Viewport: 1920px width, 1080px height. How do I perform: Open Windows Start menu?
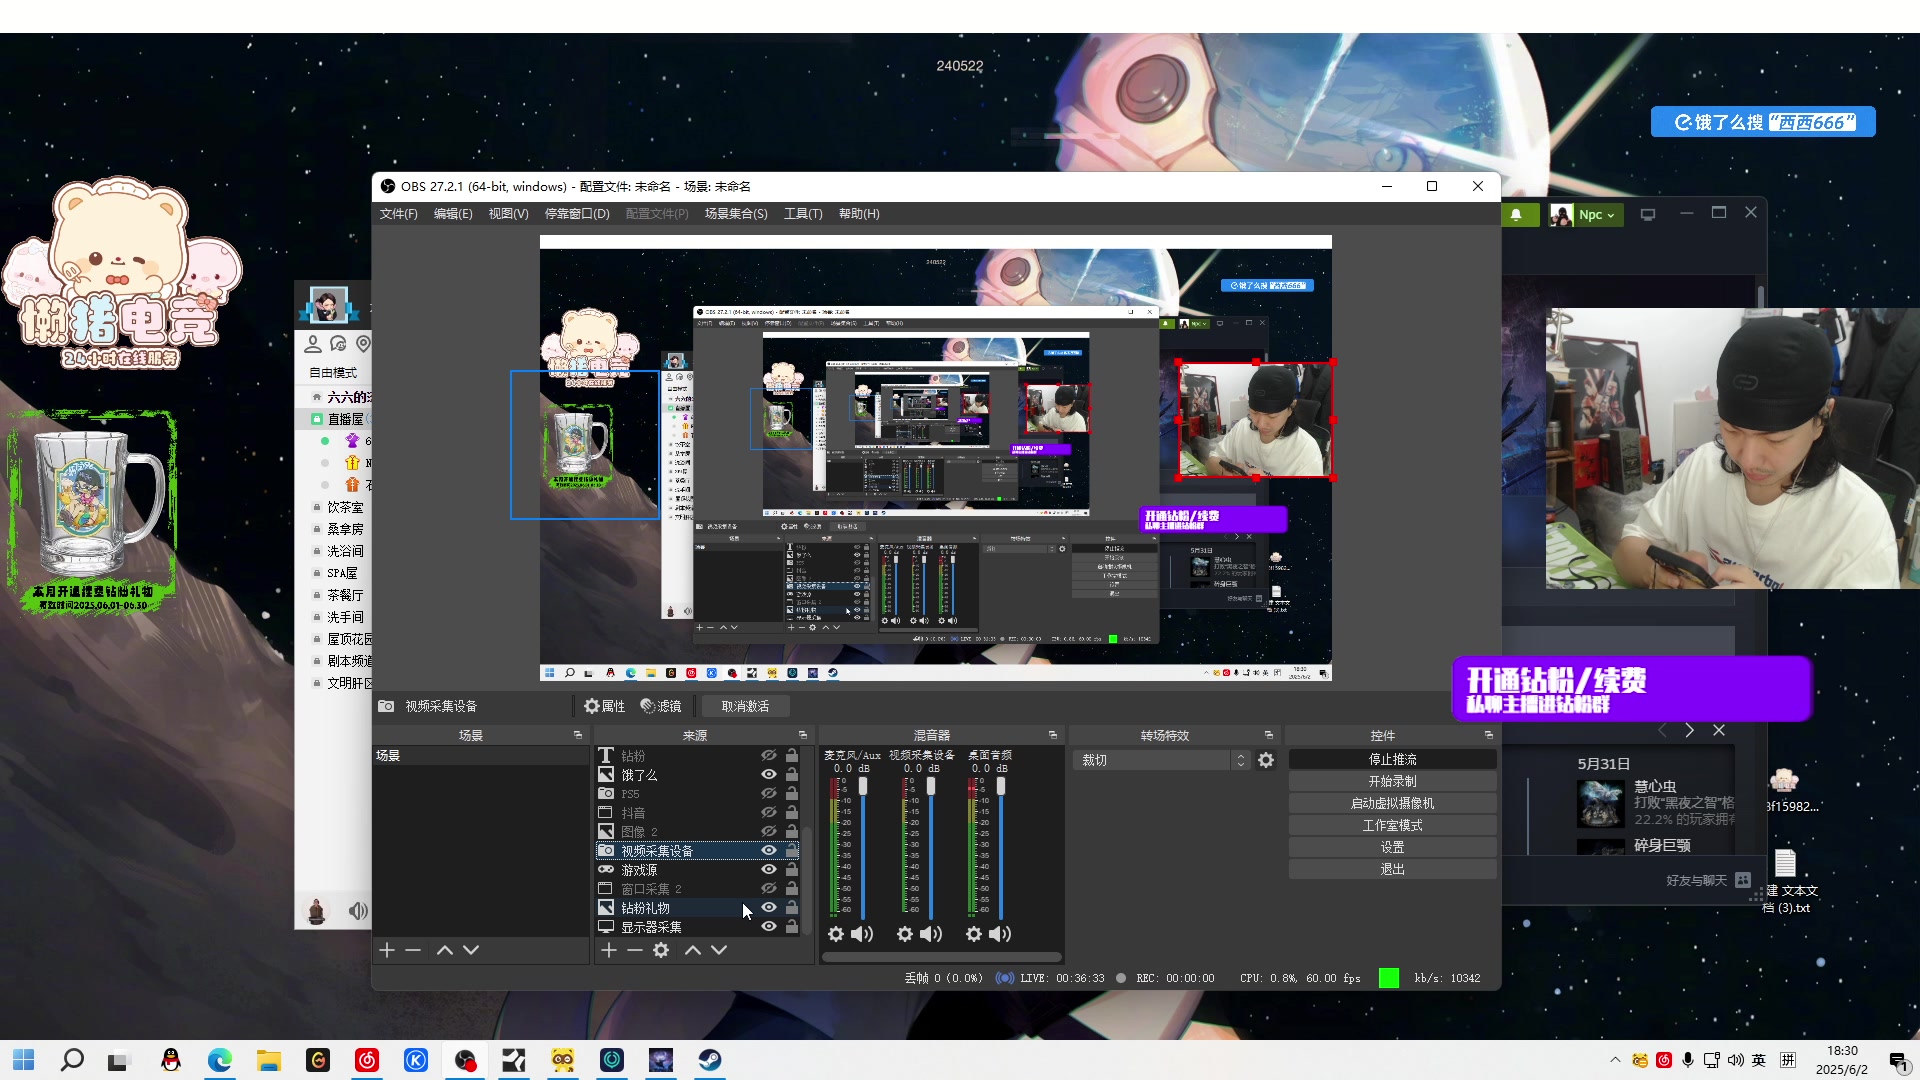[x=24, y=1060]
